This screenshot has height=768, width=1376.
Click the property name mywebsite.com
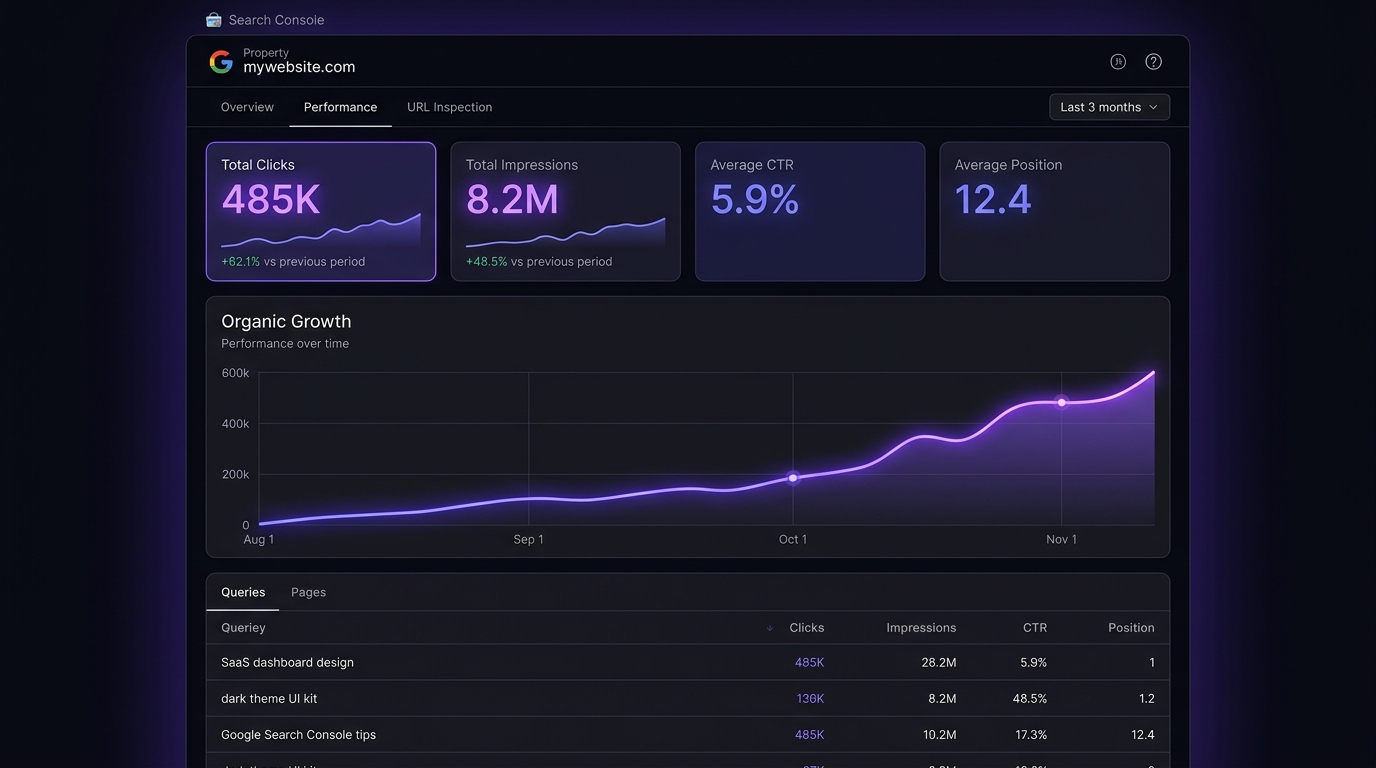299,67
